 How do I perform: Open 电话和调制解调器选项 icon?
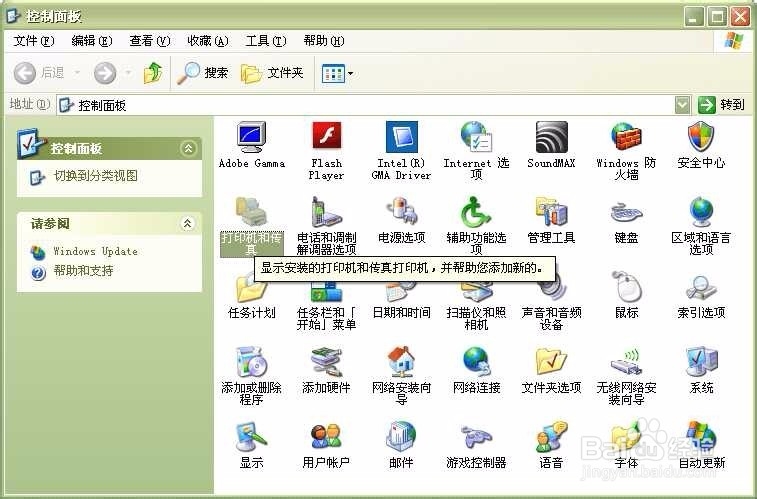click(326, 212)
